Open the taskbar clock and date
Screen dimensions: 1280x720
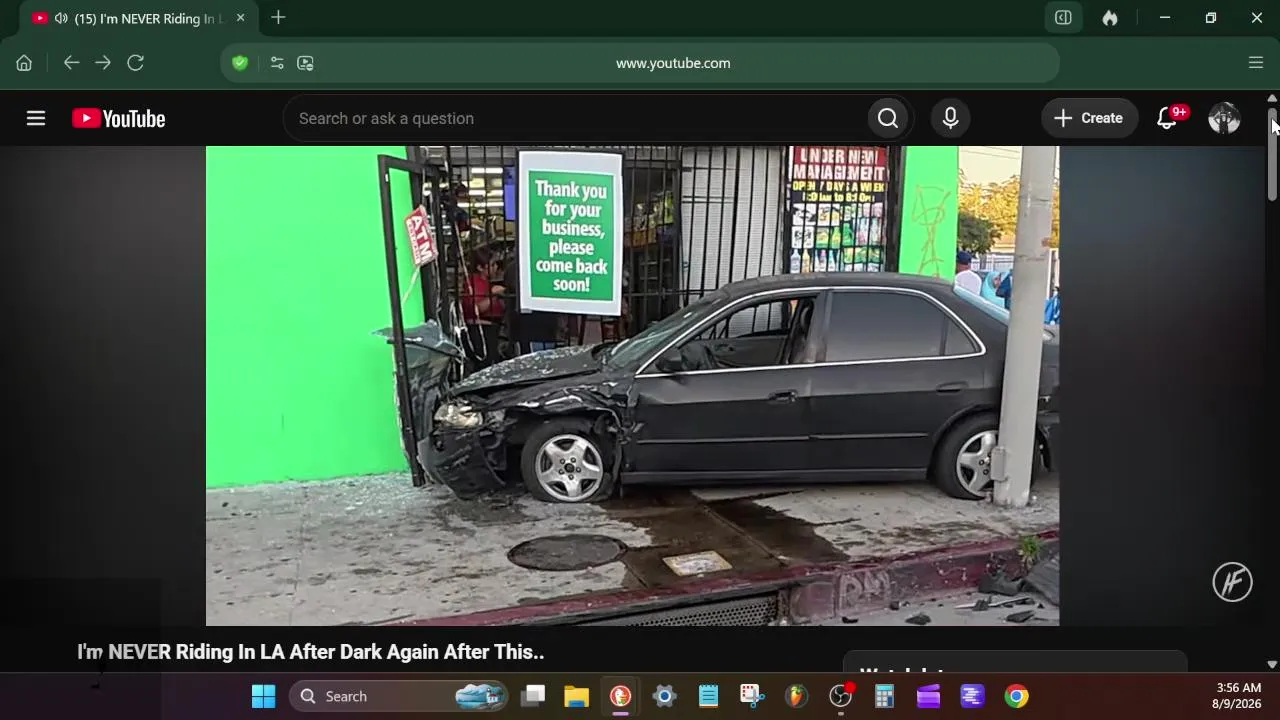1238,696
